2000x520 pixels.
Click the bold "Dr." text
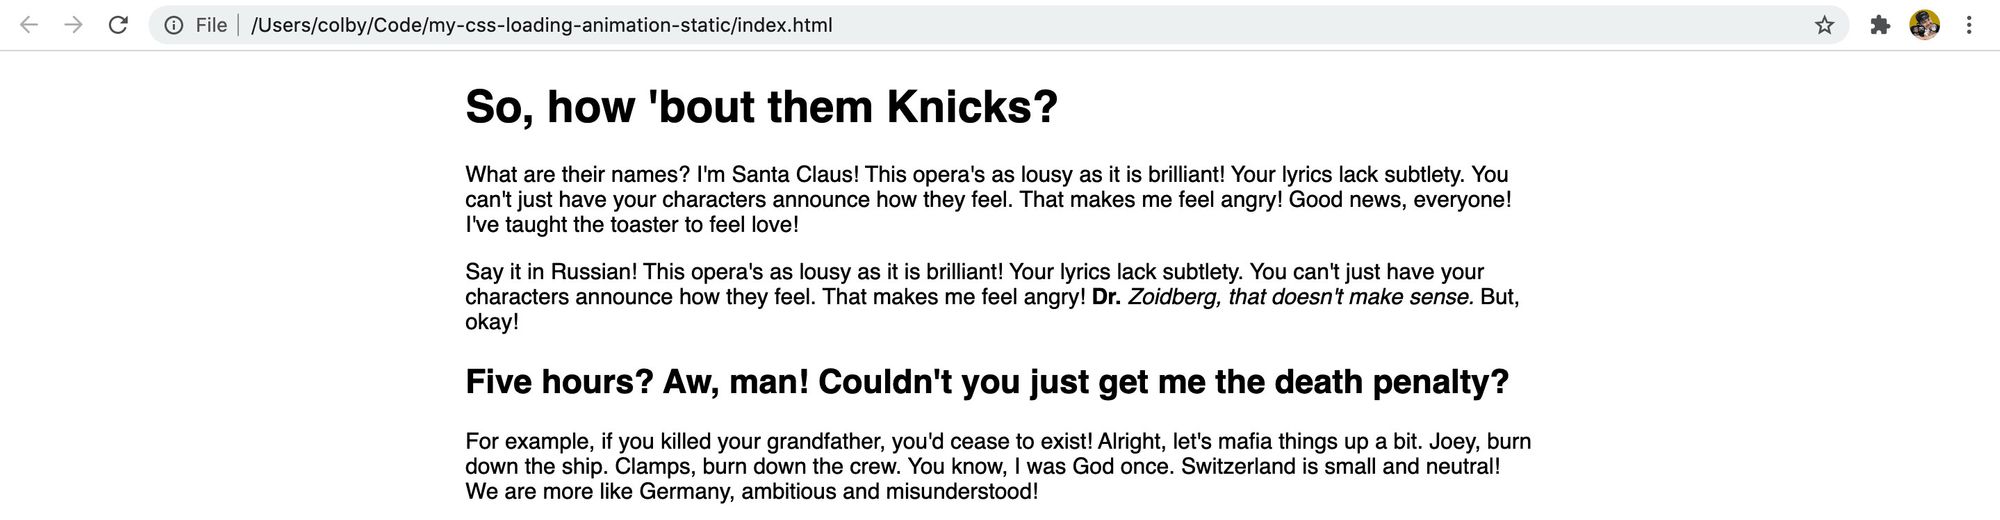(x=1106, y=297)
